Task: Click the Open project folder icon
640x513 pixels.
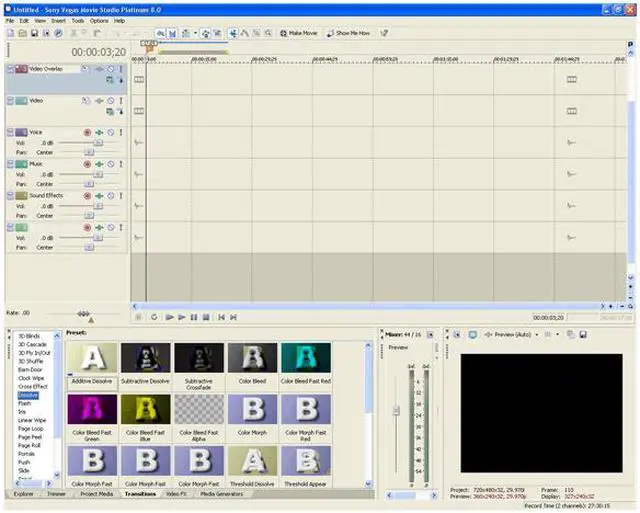Action: [x=21, y=33]
